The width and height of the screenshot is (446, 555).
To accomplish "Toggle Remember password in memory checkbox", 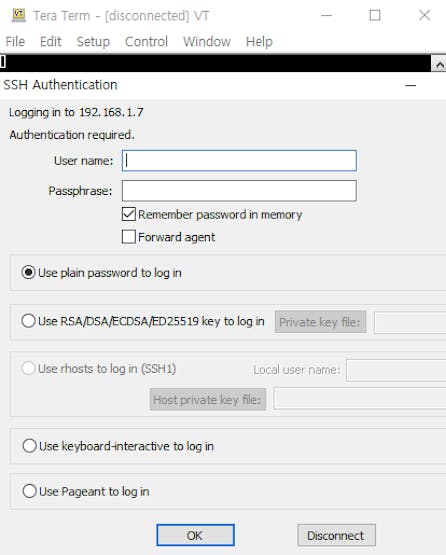I will coord(128,214).
